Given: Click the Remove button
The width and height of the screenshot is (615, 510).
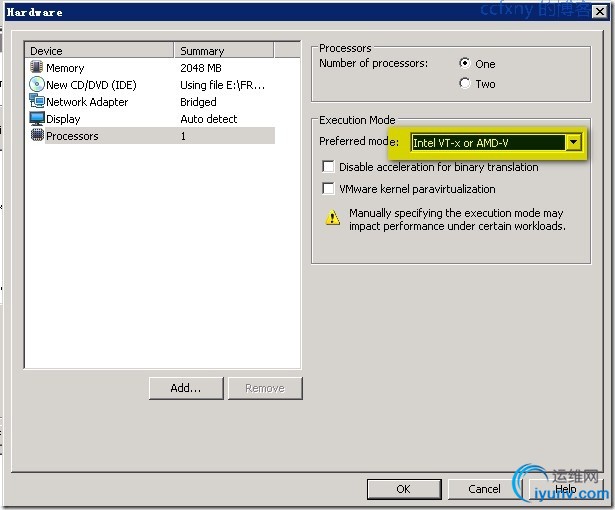Looking at the screenshot, I should (x=265, y=388).
